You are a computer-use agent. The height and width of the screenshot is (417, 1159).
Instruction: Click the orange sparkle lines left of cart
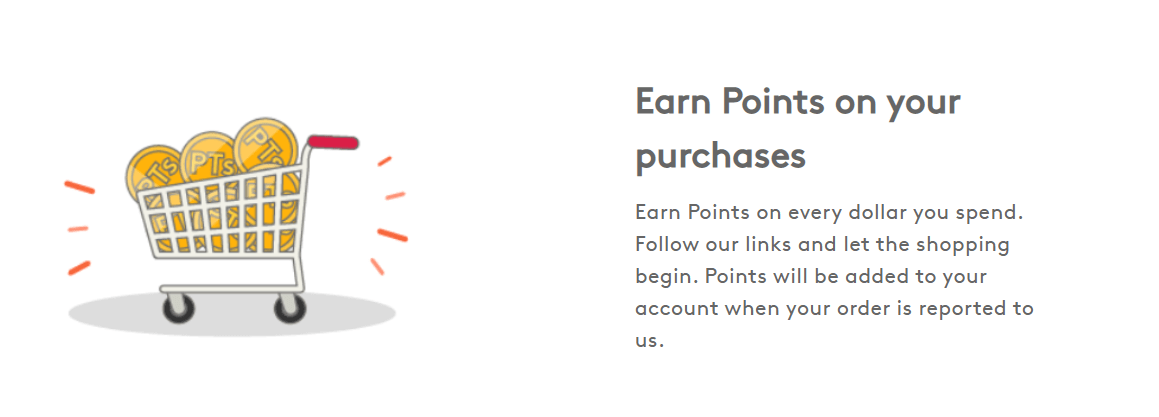coord(78,228)
